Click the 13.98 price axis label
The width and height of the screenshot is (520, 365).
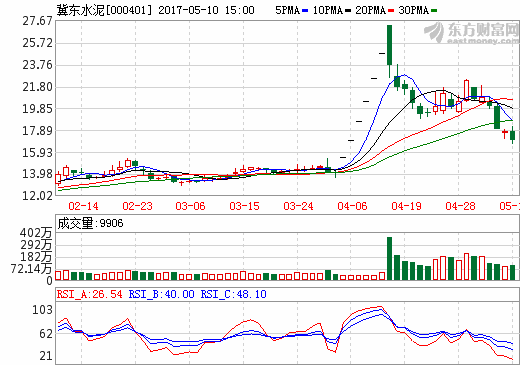click(x=38, y=174)
